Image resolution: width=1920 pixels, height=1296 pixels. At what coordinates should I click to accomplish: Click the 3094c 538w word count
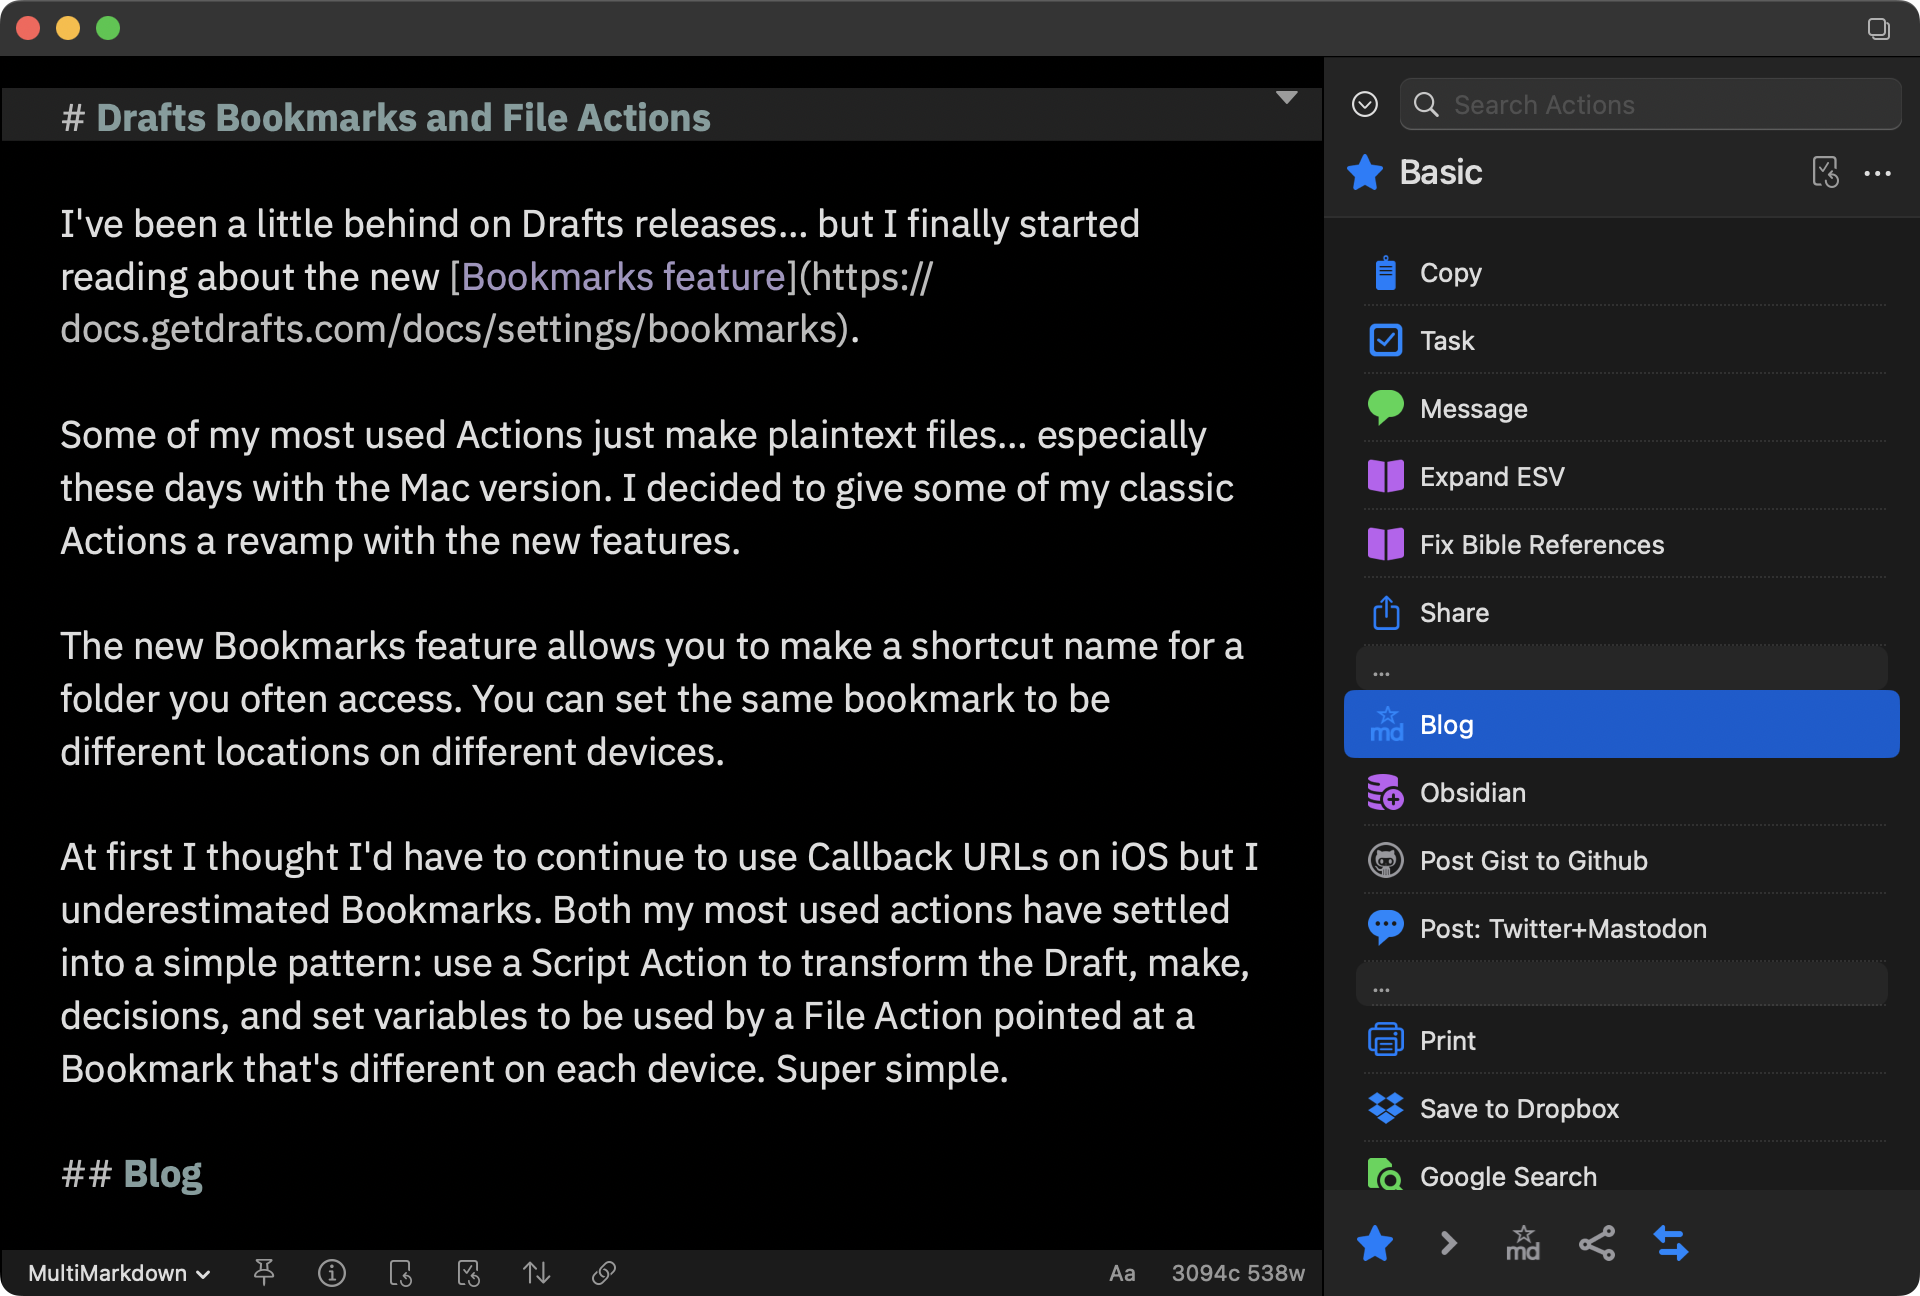coord(1238,1273)
